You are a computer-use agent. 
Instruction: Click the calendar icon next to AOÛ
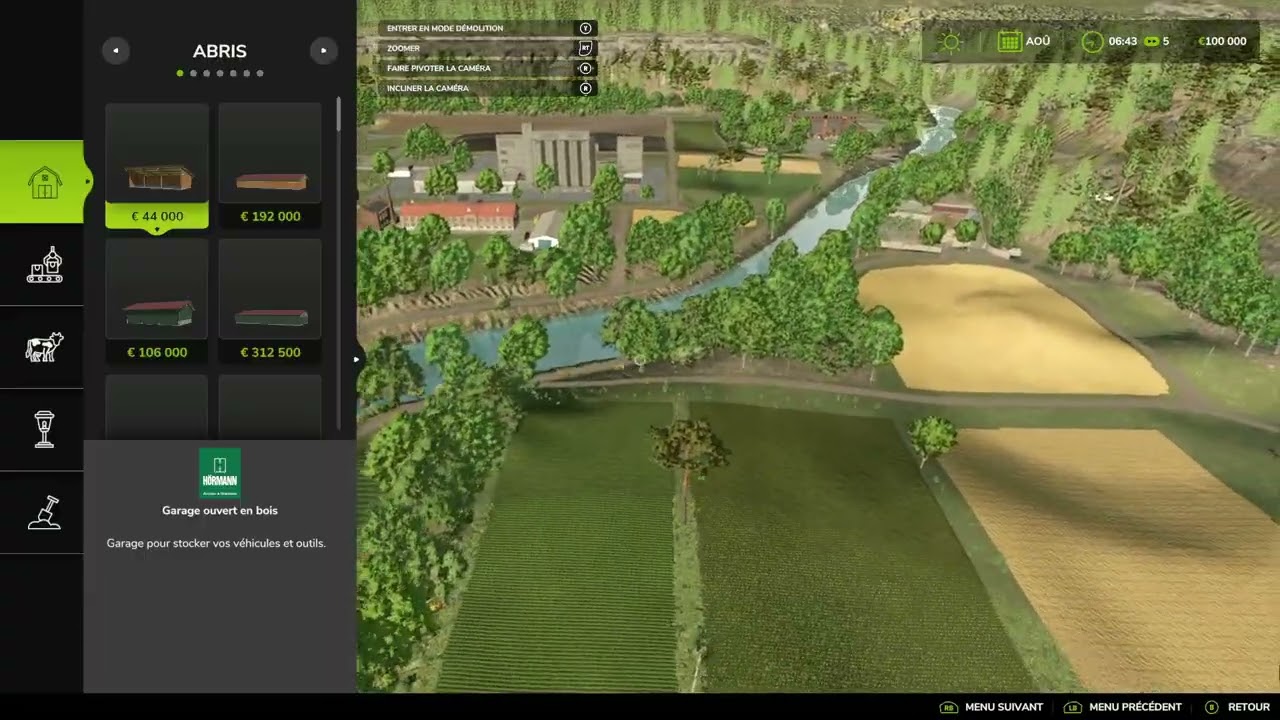1009,42
